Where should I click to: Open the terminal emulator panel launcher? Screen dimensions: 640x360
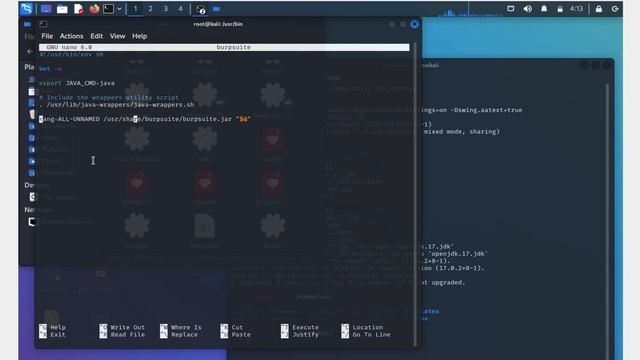(108, 9)
